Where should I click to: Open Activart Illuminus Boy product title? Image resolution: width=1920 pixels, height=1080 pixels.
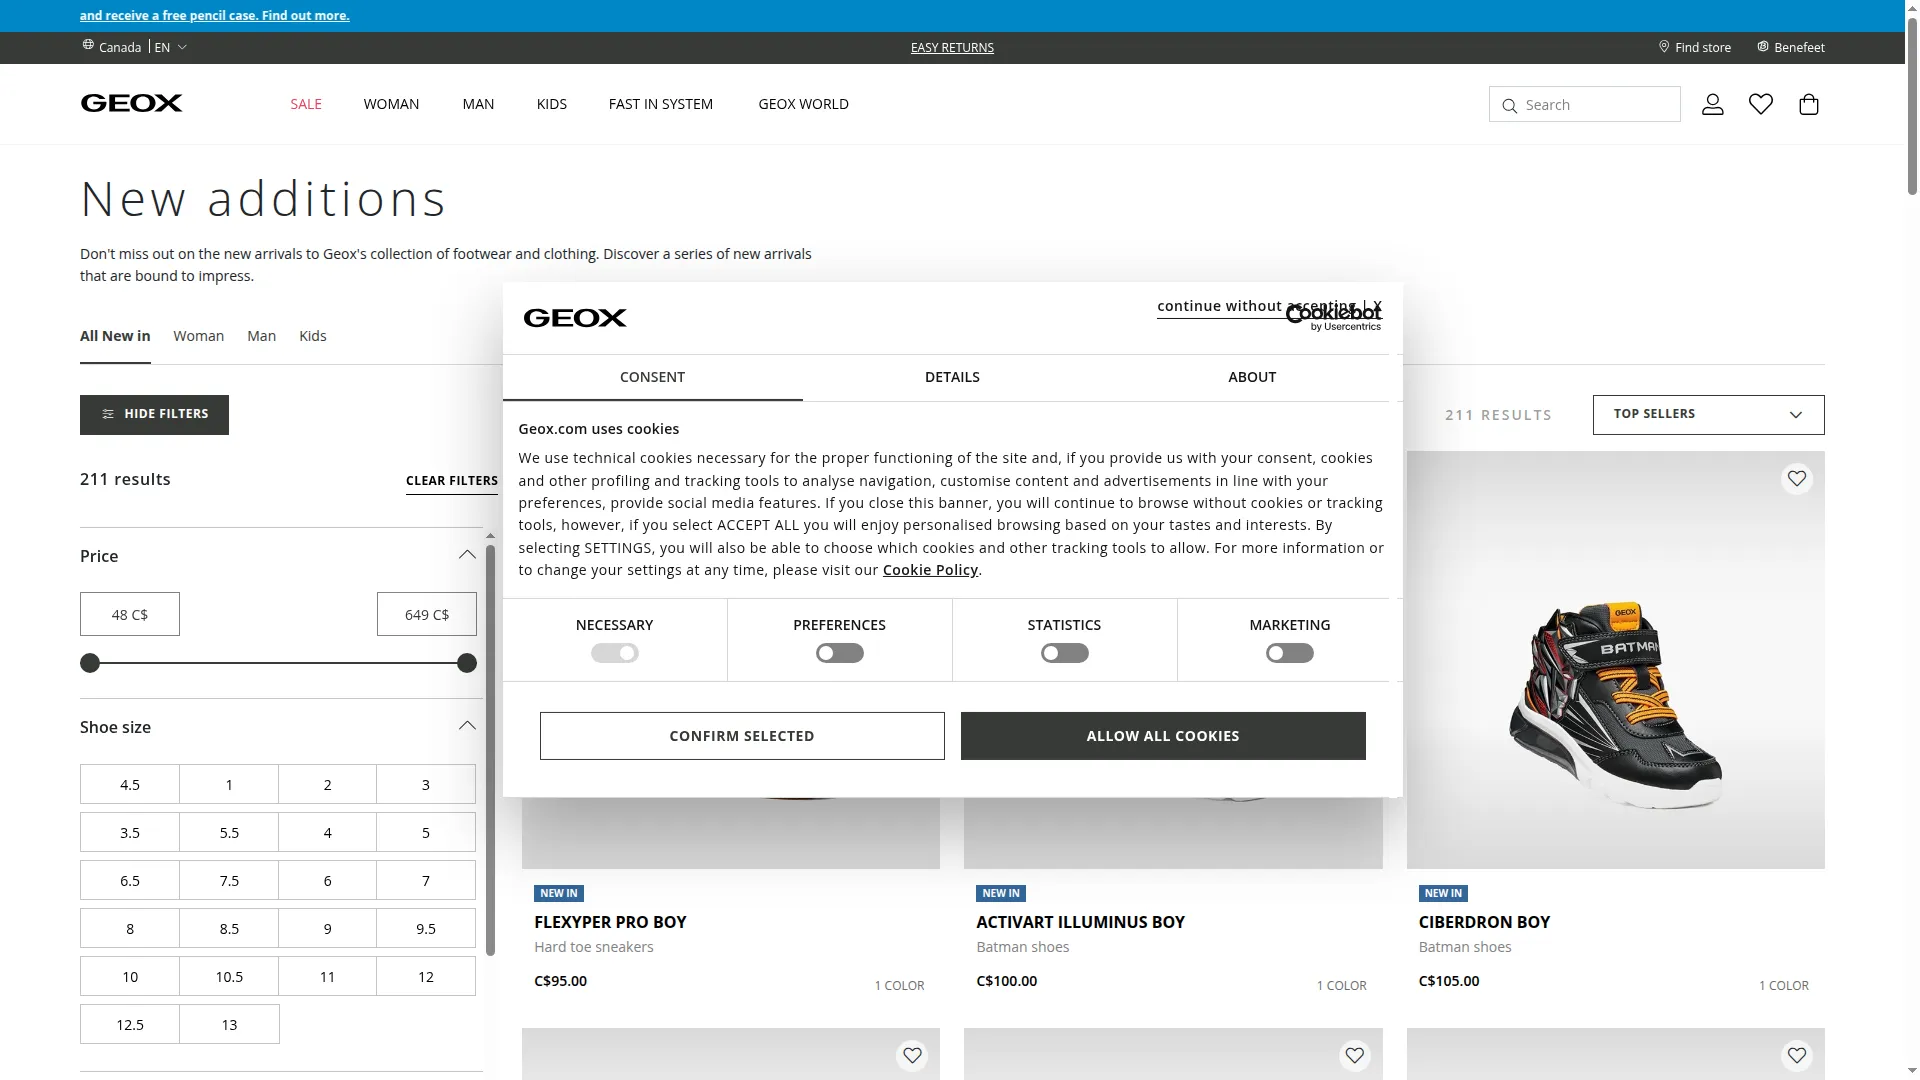coord(1080,922)
